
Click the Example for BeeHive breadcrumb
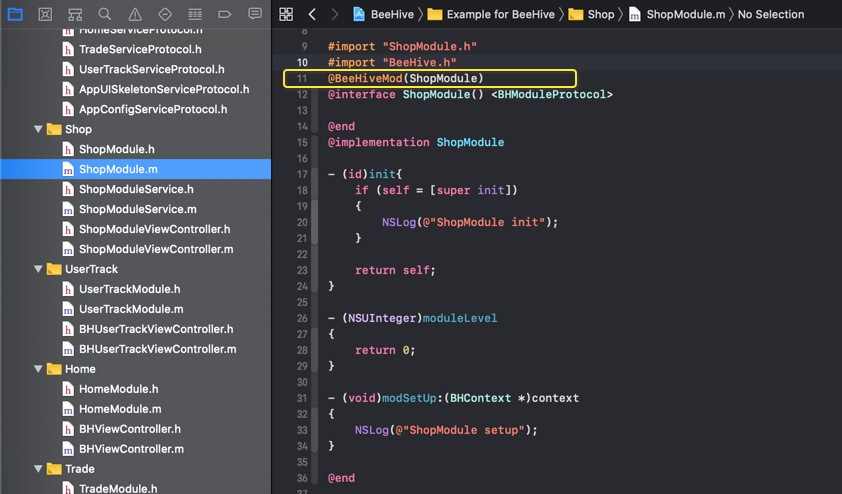(x=491, y=14)
